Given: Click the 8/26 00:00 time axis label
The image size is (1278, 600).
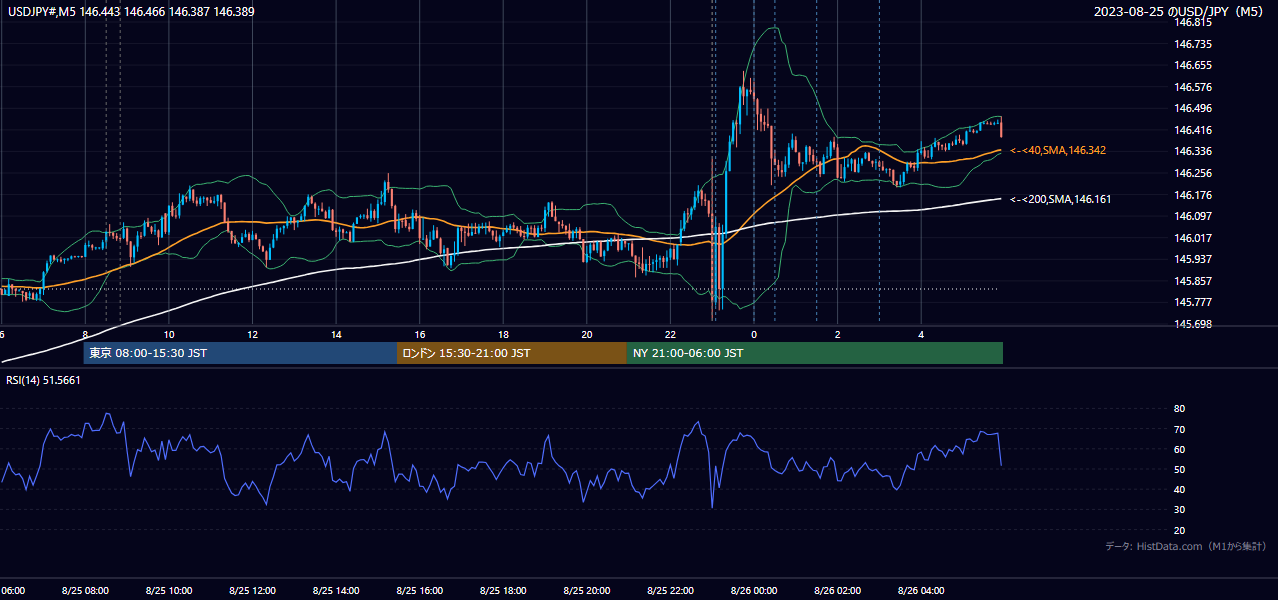Looking at the screenshot, I should (x=754, y=591).
